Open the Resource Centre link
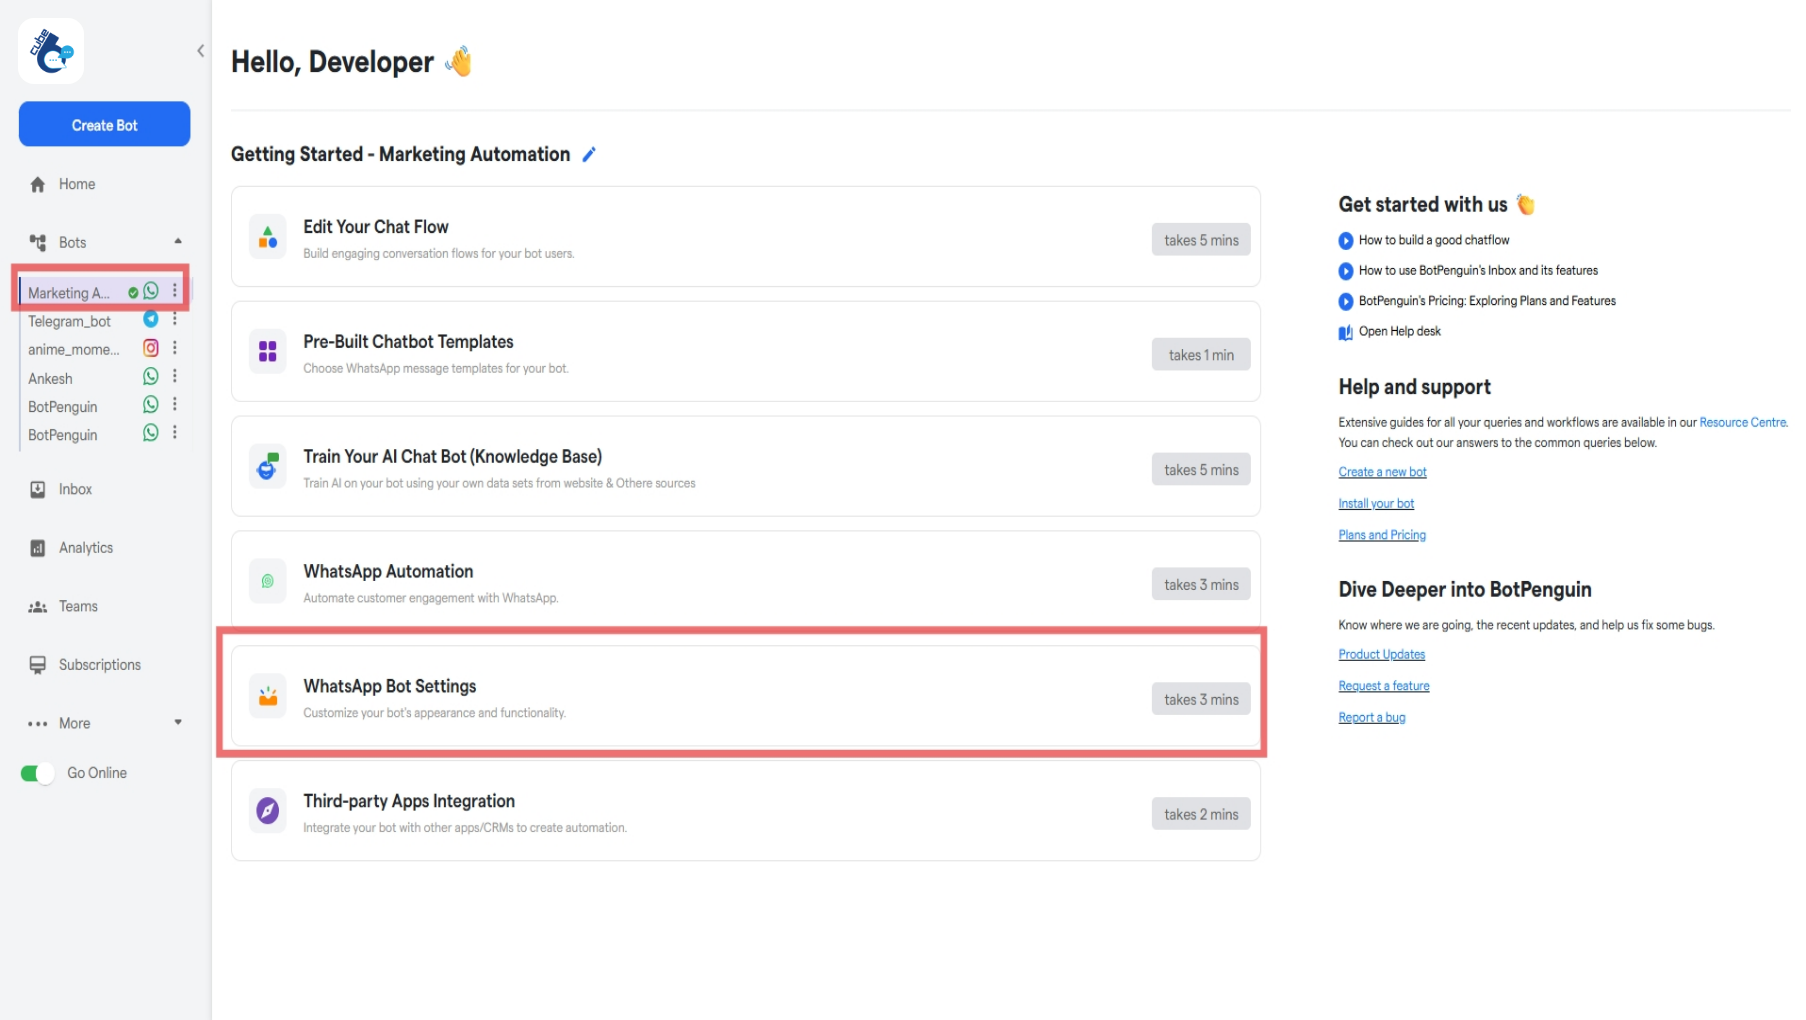 coord(1743,423)
